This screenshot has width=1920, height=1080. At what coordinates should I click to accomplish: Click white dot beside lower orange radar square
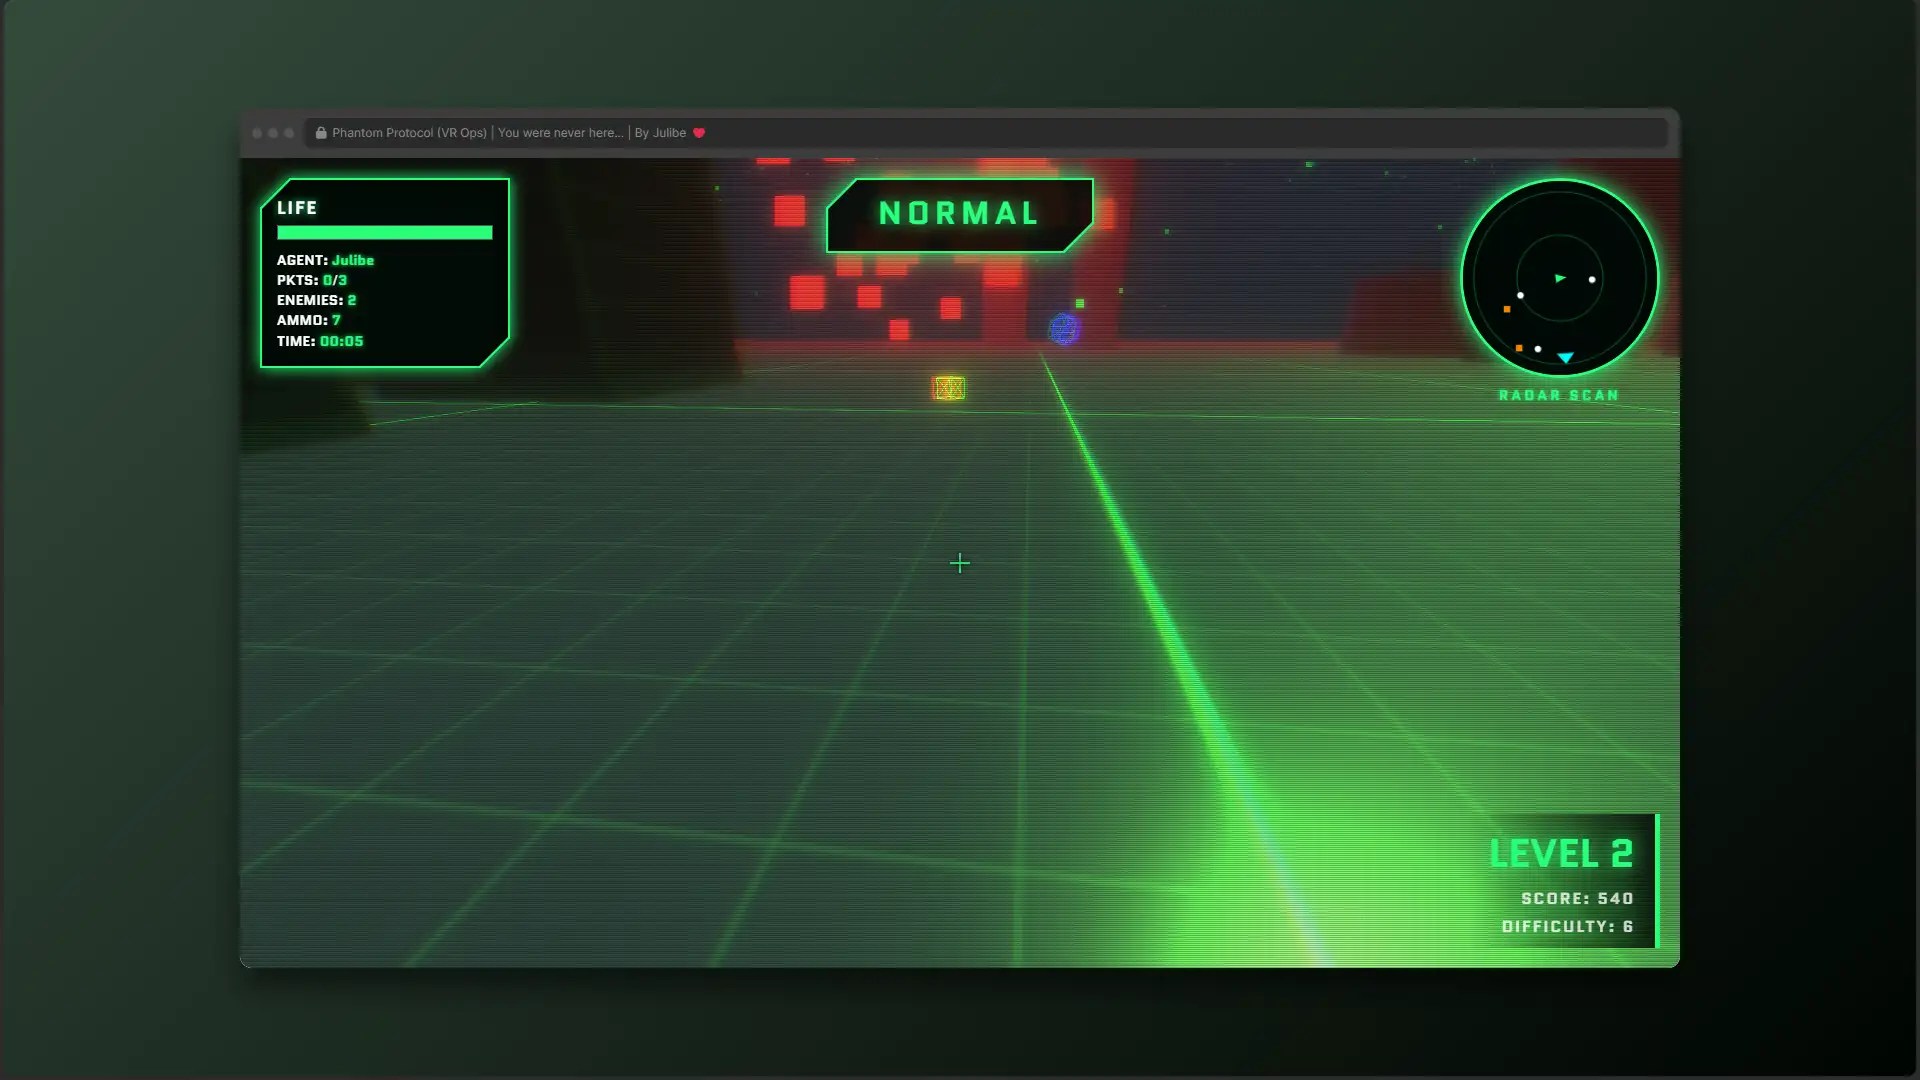tap(1538, 349)
